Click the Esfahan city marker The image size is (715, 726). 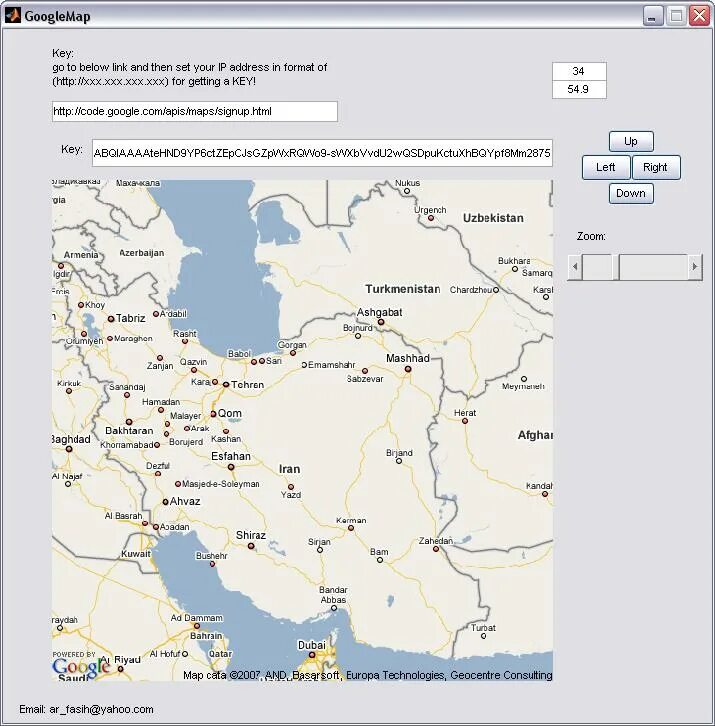[x=231, y=467]
